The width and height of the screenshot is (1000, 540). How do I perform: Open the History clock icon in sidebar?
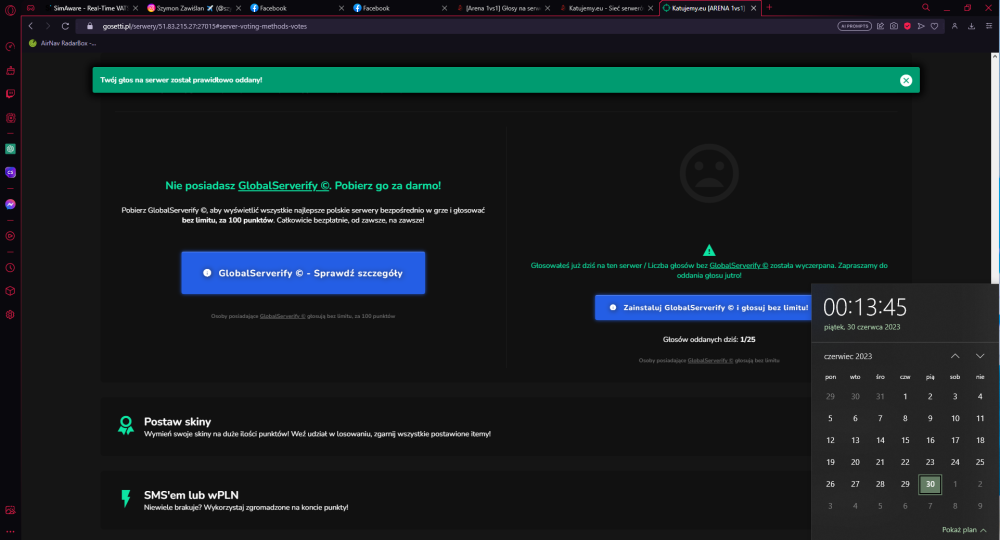click(x=10, y=268)
